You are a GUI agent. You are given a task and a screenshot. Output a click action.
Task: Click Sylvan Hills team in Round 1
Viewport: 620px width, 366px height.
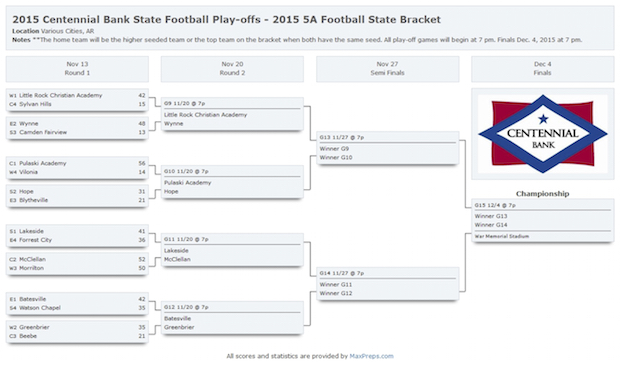(35, 104)
